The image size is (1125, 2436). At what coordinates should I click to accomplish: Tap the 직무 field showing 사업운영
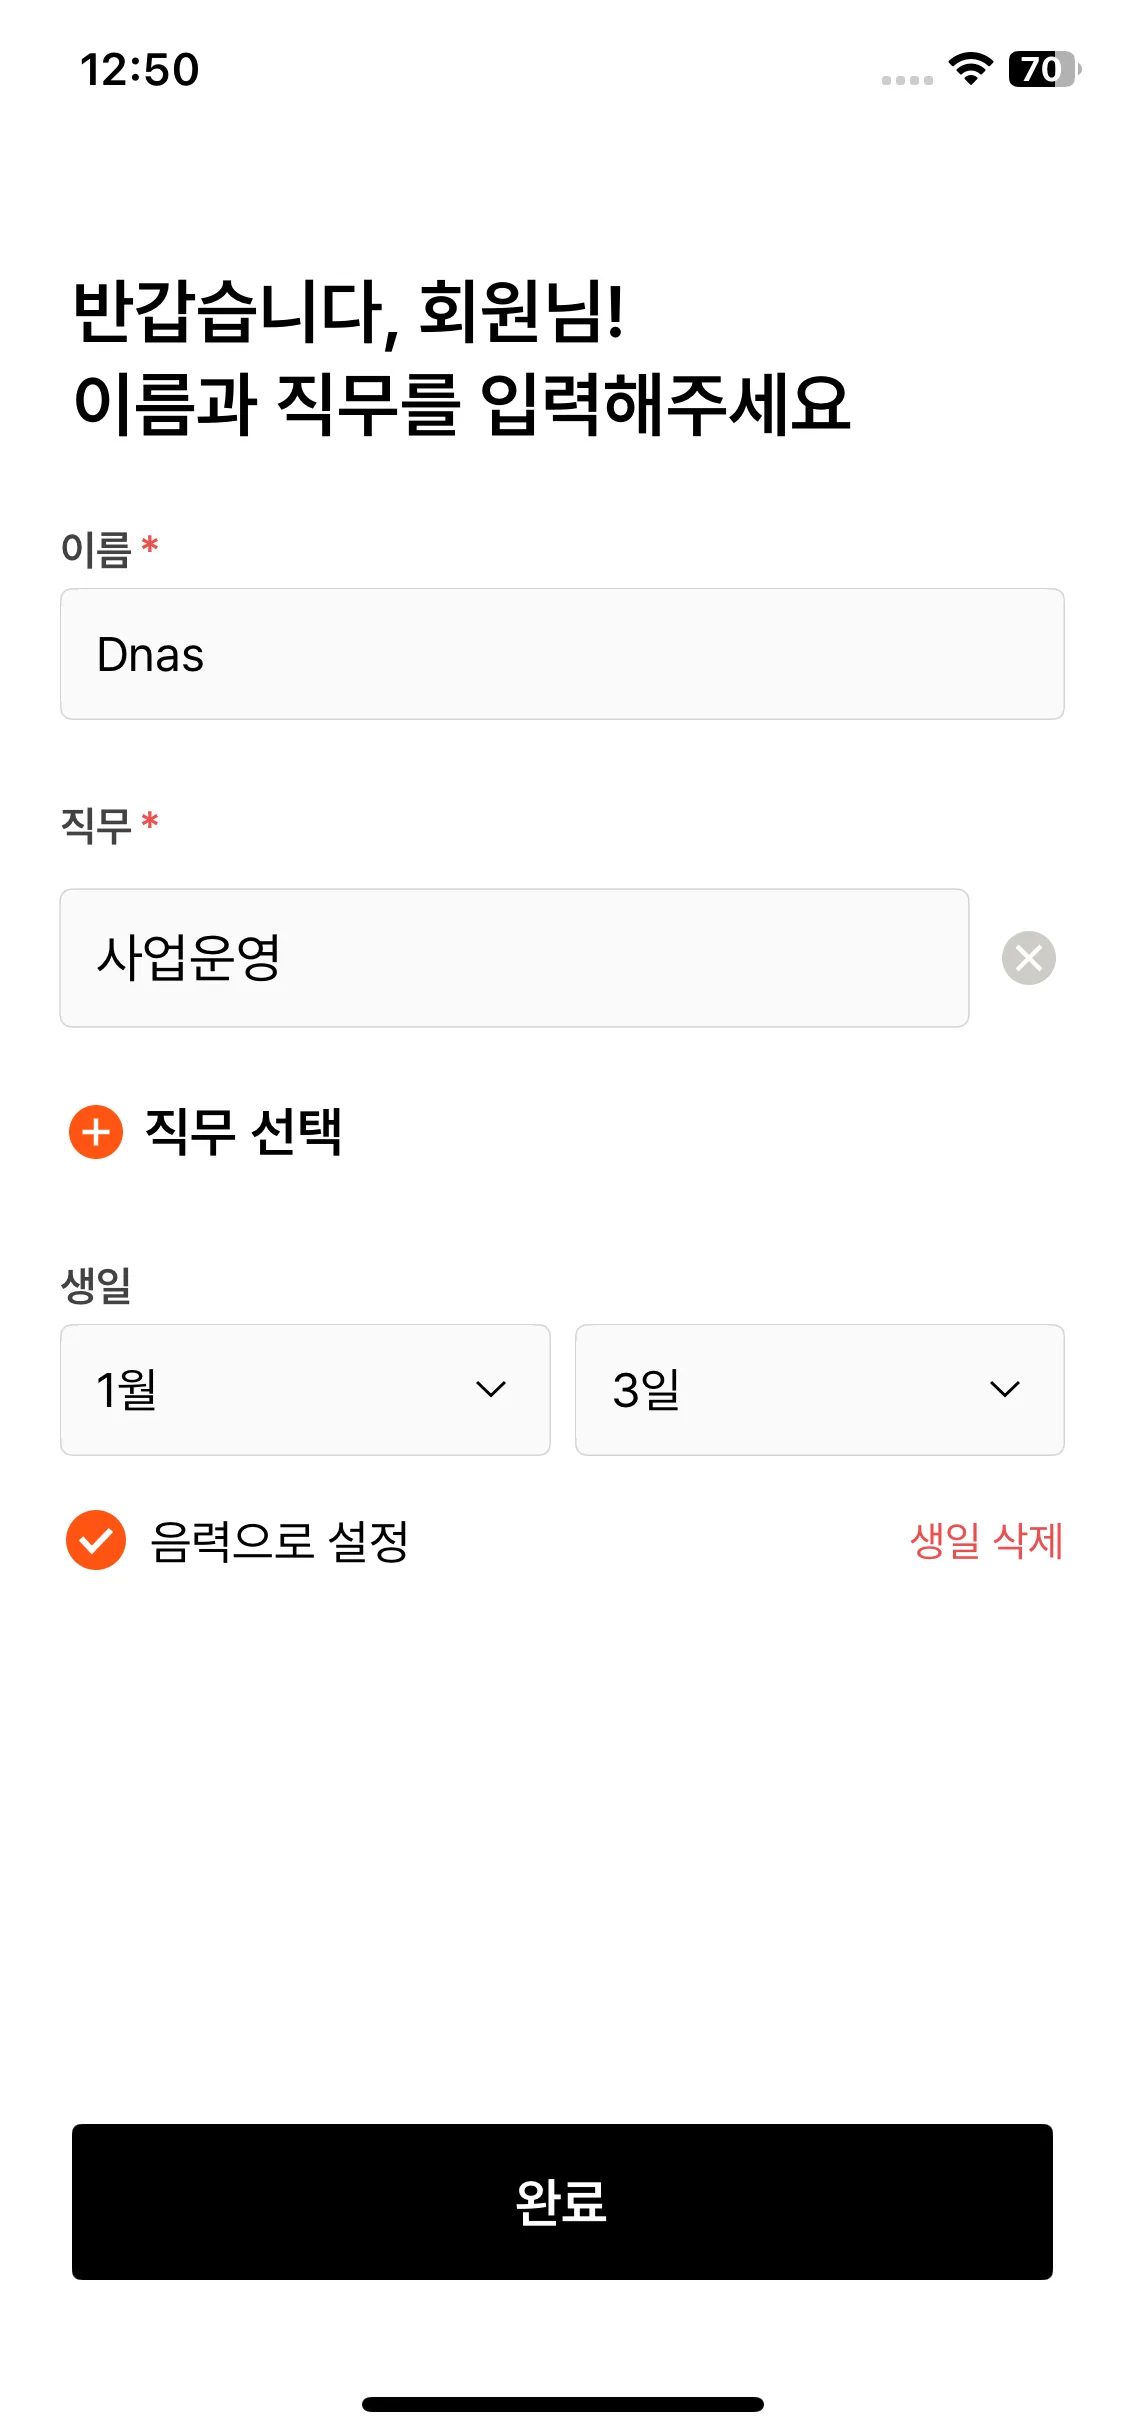point(514,958)
